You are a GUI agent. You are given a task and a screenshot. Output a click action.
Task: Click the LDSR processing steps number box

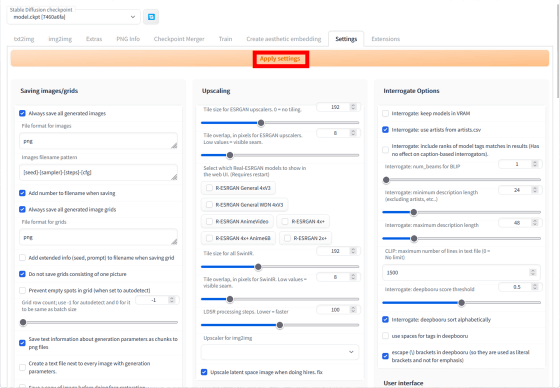338,310
